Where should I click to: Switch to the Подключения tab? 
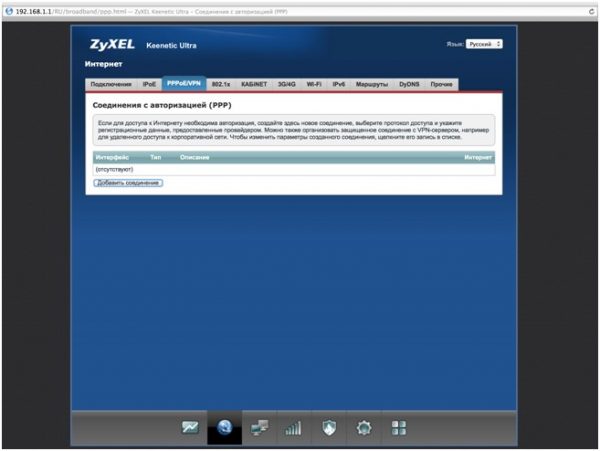click(x=111, y=84)
